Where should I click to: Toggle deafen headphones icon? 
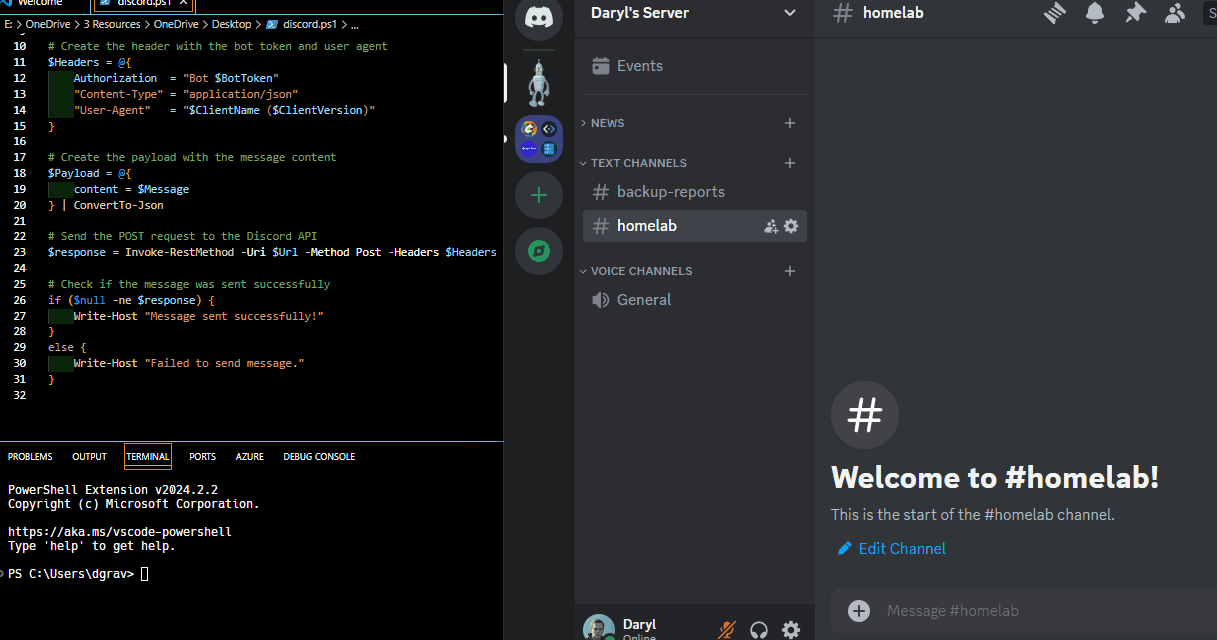point(759,629)
